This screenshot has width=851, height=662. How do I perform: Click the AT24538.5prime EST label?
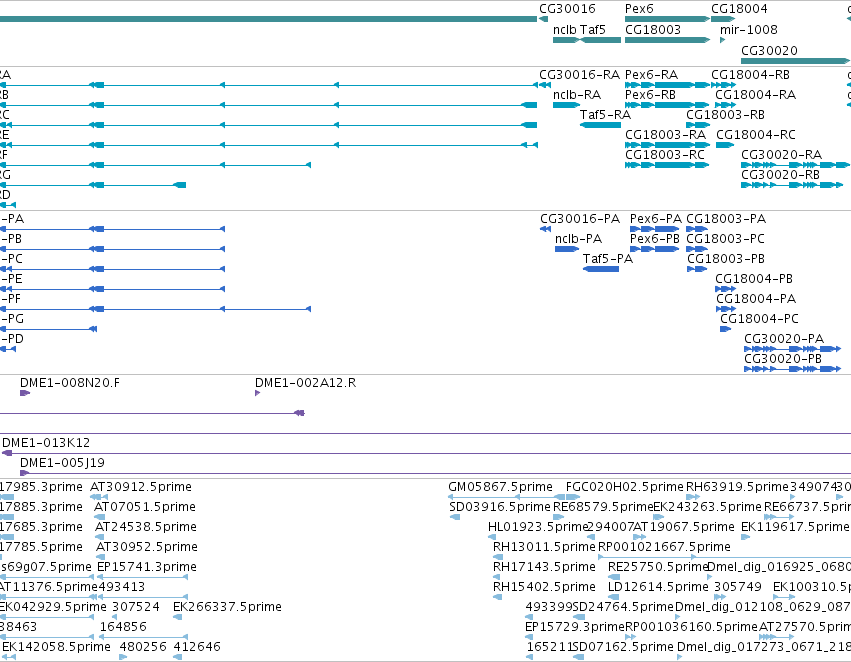tap(146, 527)
